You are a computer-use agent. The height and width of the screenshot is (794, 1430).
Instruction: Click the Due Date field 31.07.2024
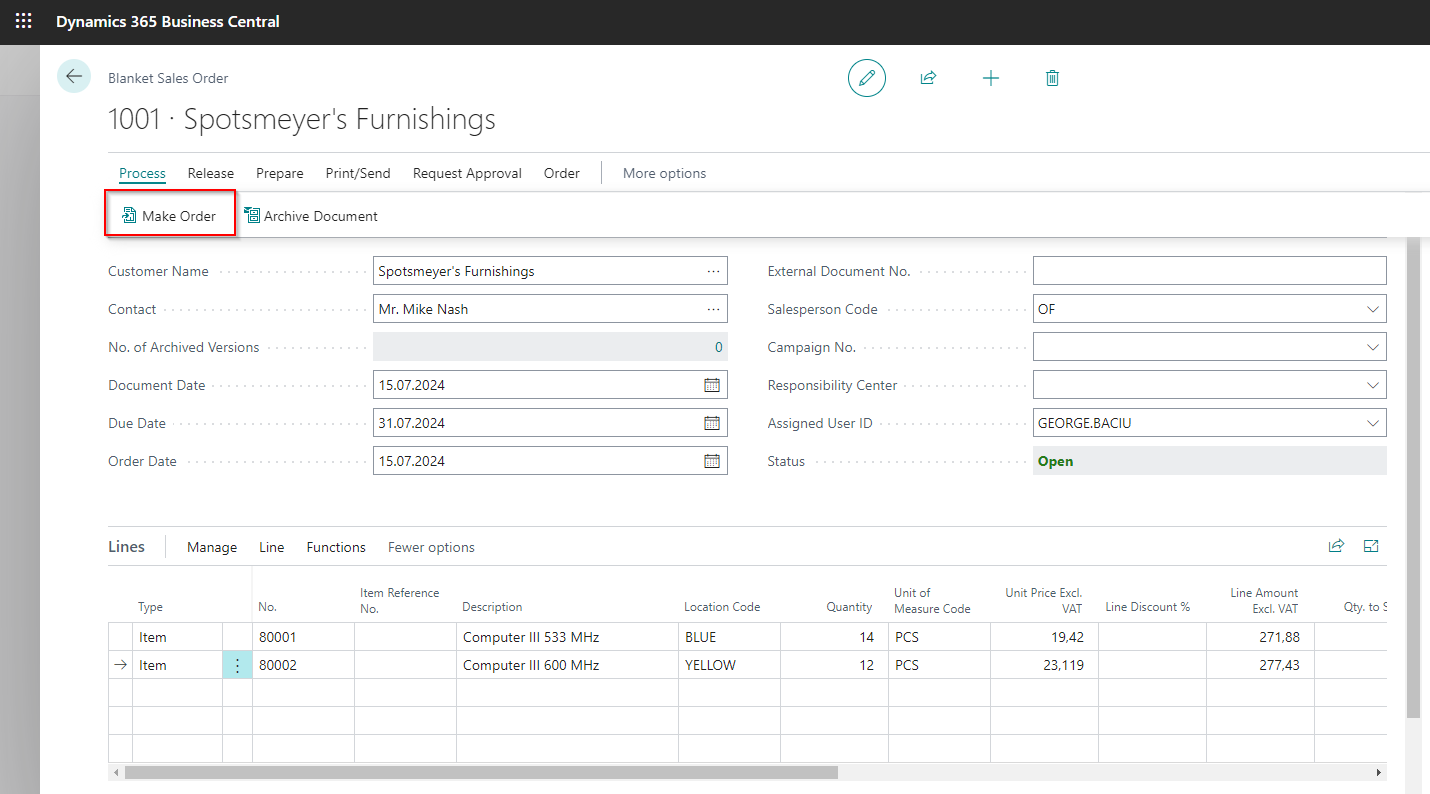[550, 423]
